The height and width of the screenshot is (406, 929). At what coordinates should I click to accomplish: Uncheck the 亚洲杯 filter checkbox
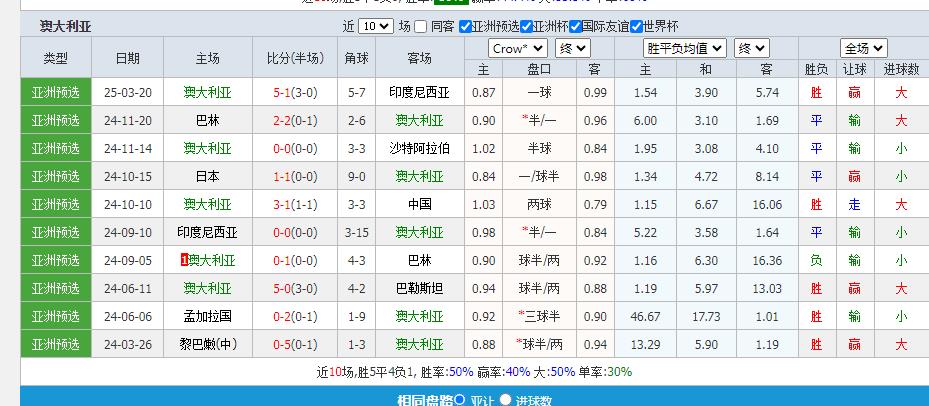pos(526,27)
